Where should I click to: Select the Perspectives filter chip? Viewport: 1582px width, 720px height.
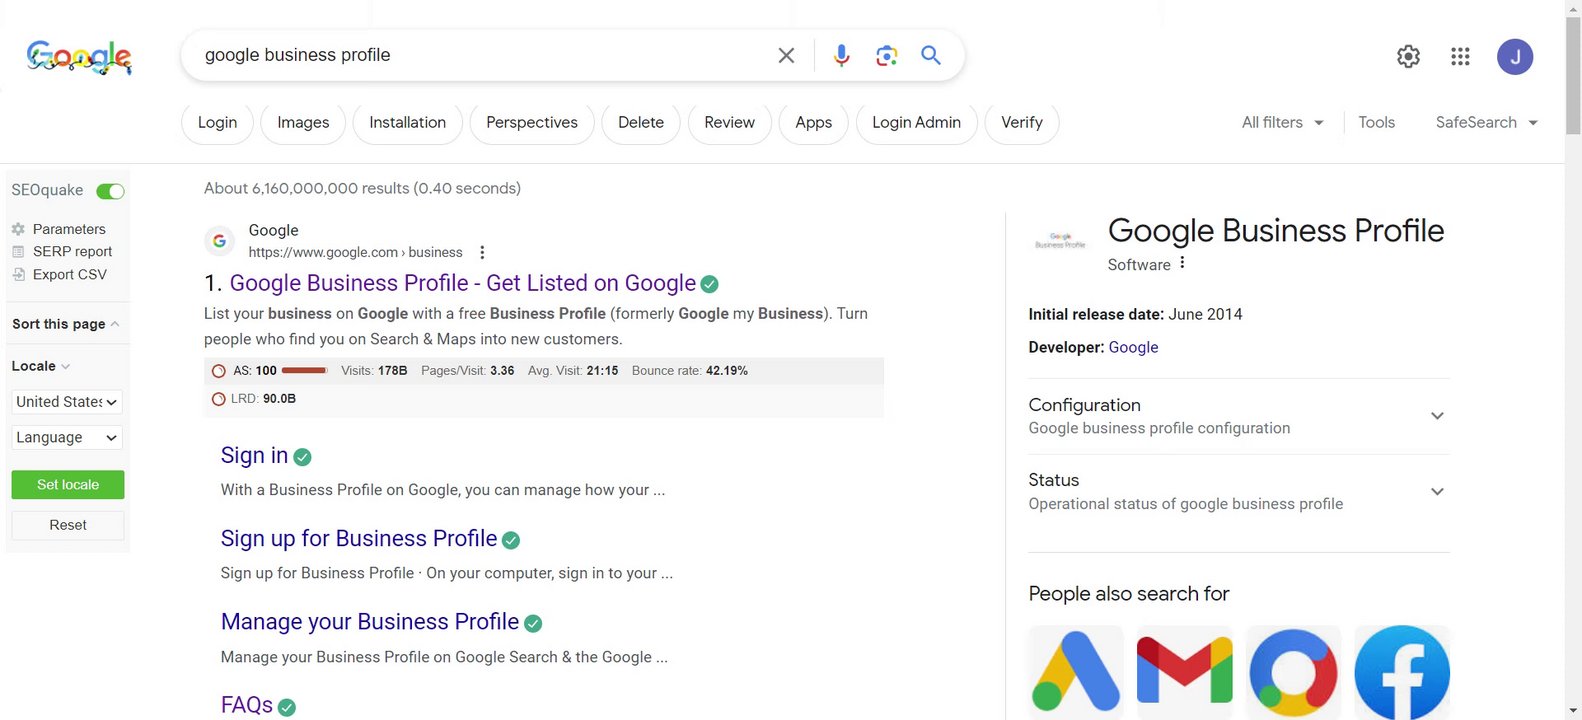tap(531, 123)
